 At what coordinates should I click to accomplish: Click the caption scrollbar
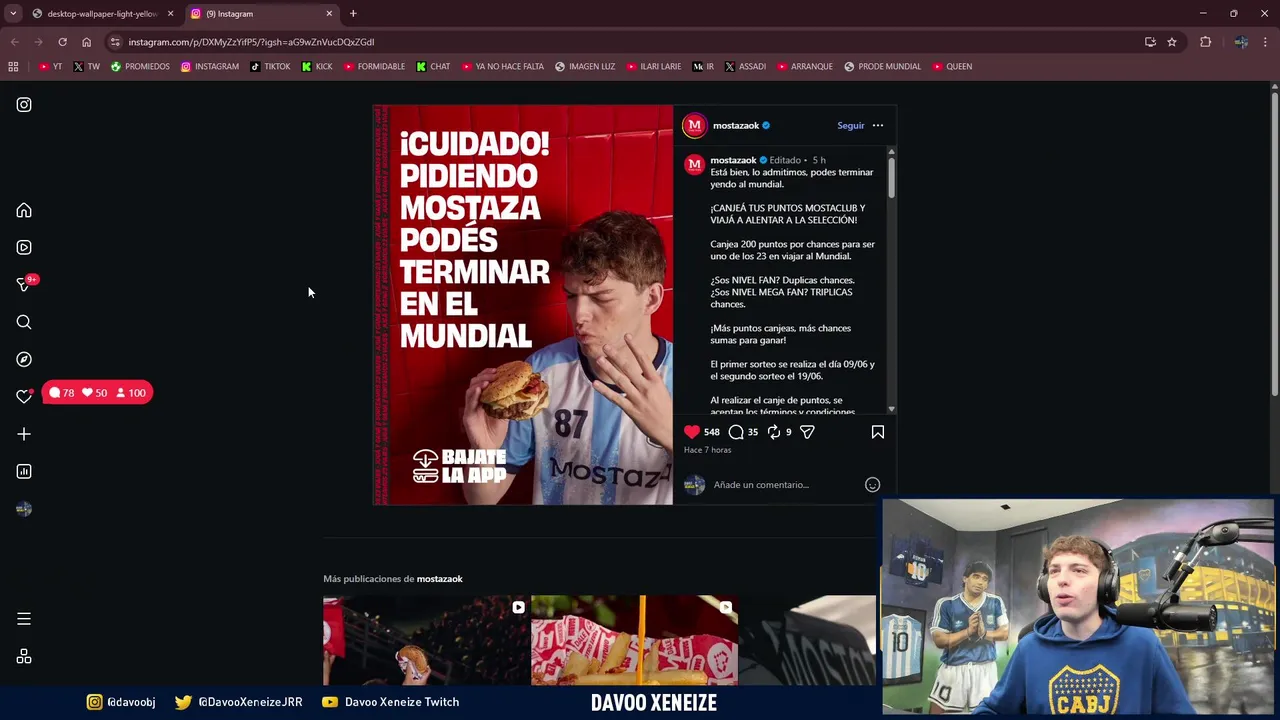click(891, 177)
